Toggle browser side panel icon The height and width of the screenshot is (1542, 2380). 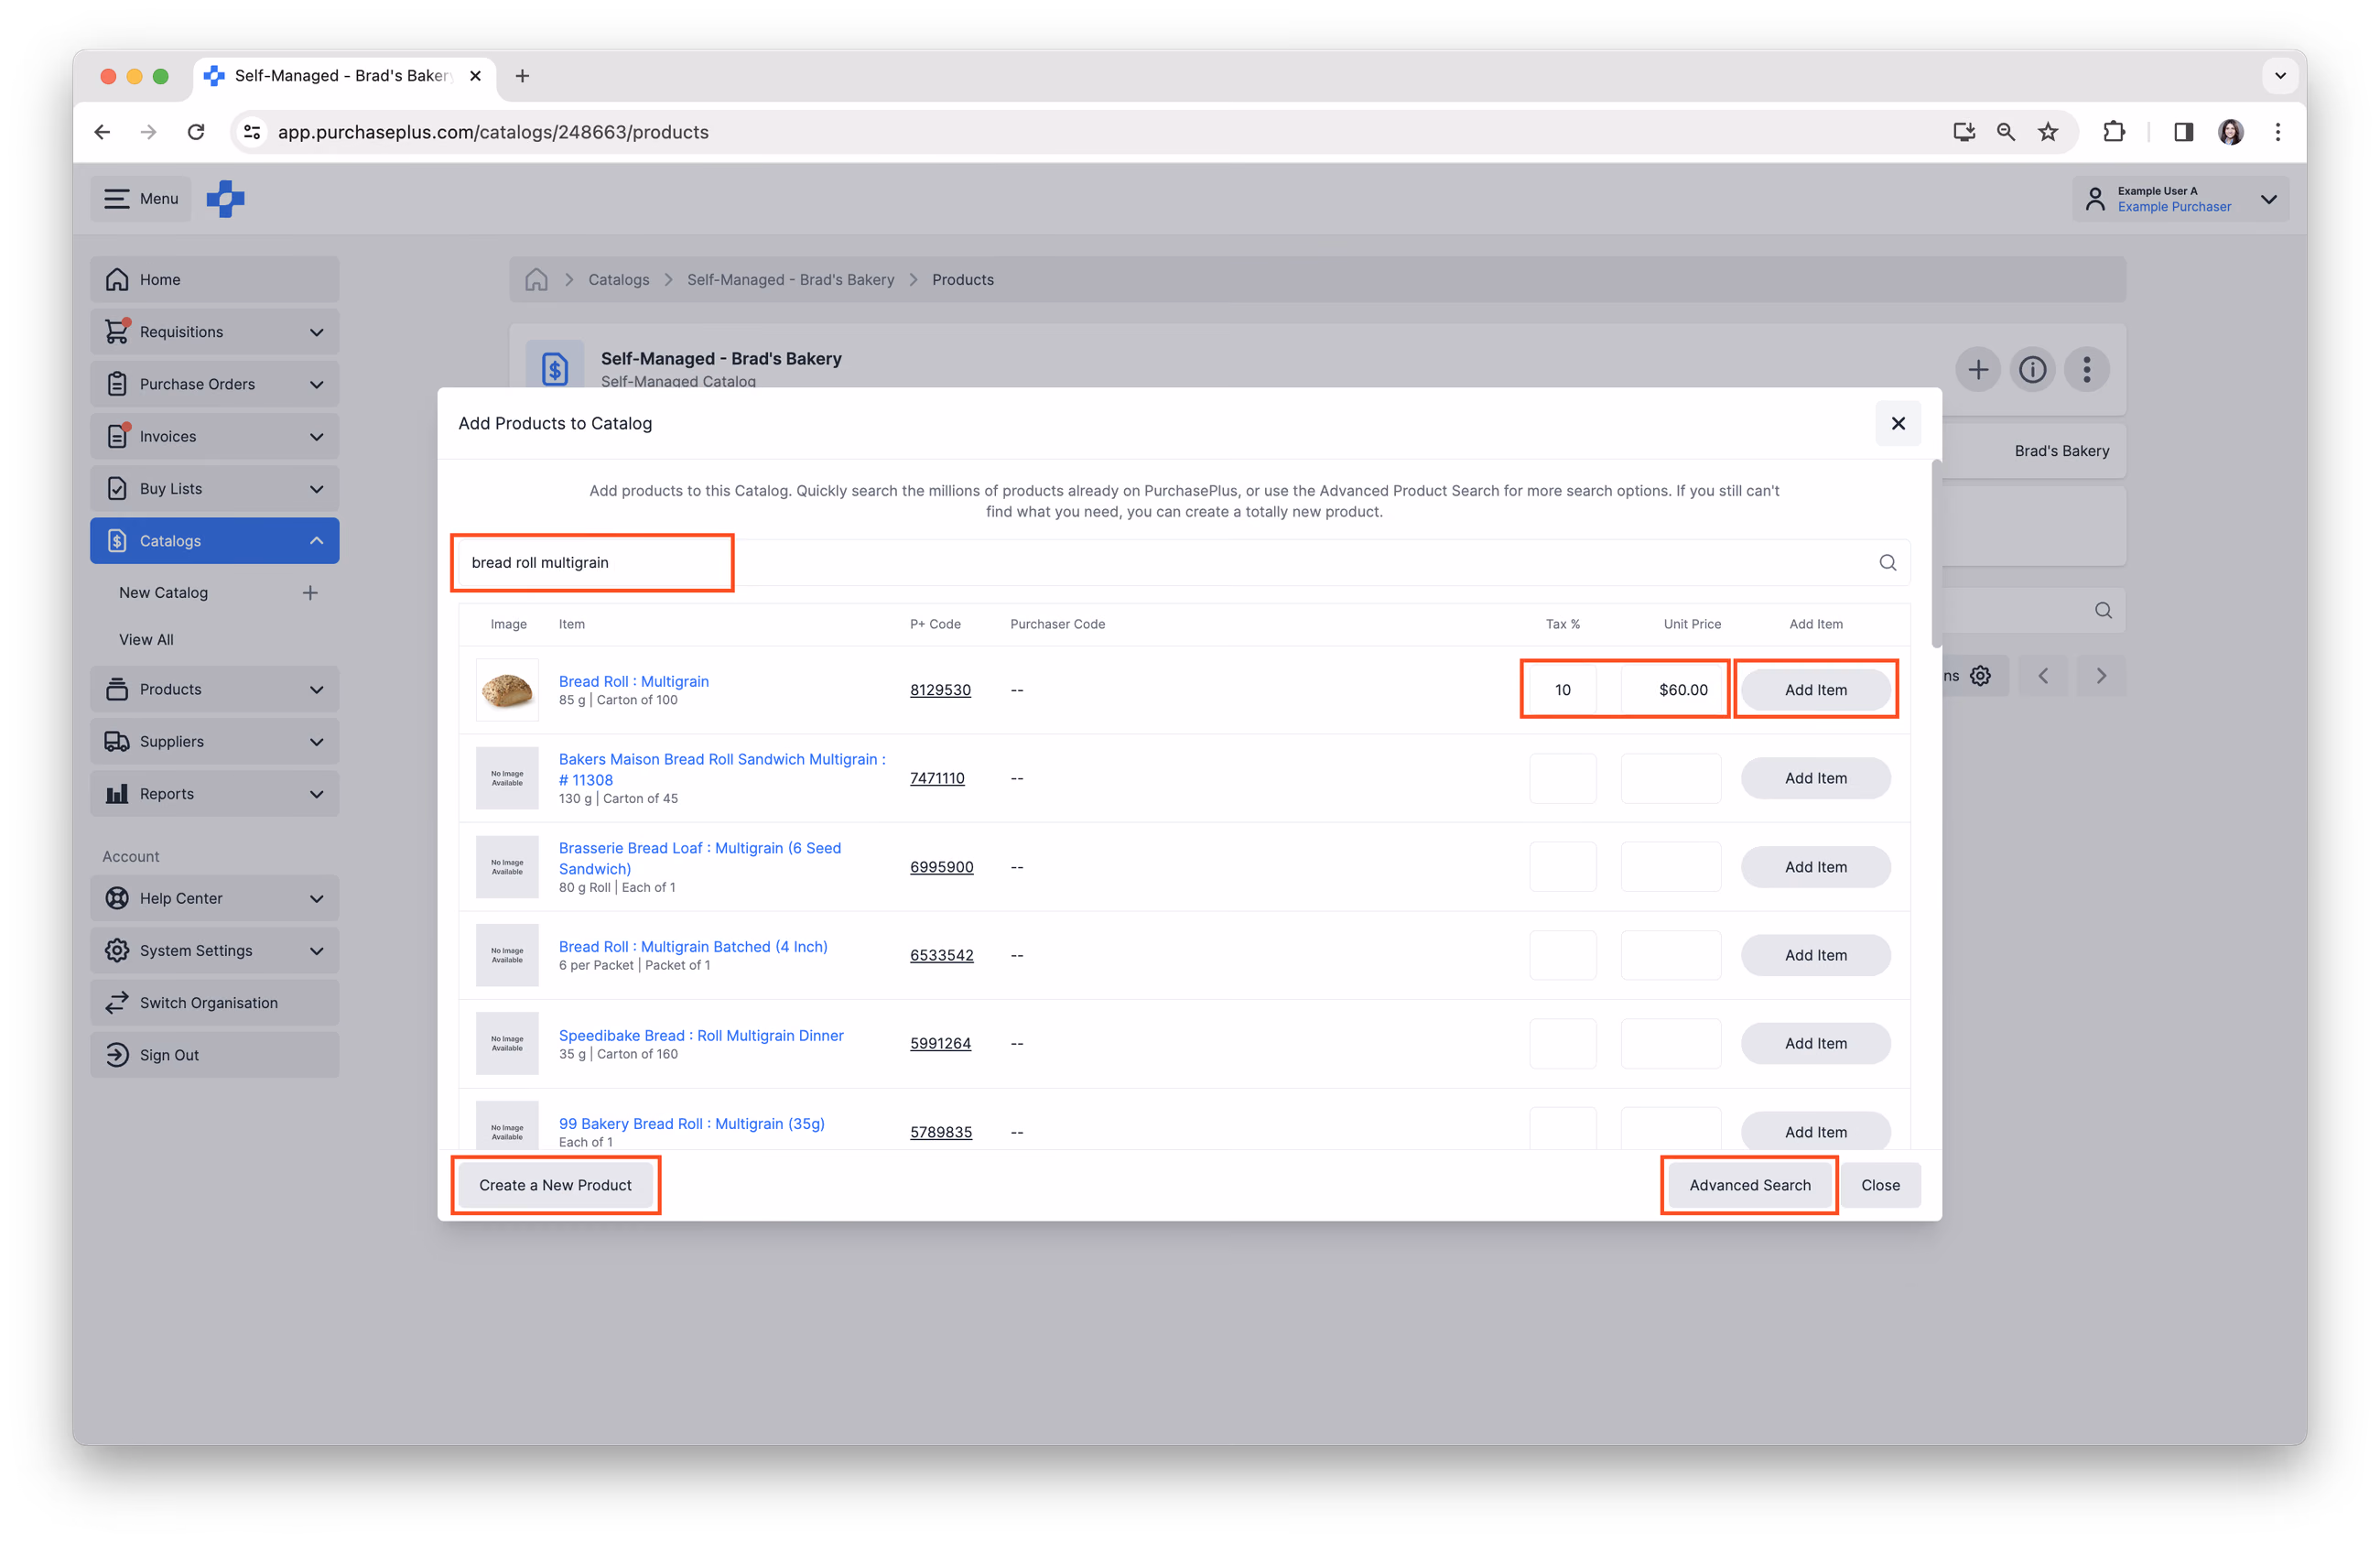2183,132
